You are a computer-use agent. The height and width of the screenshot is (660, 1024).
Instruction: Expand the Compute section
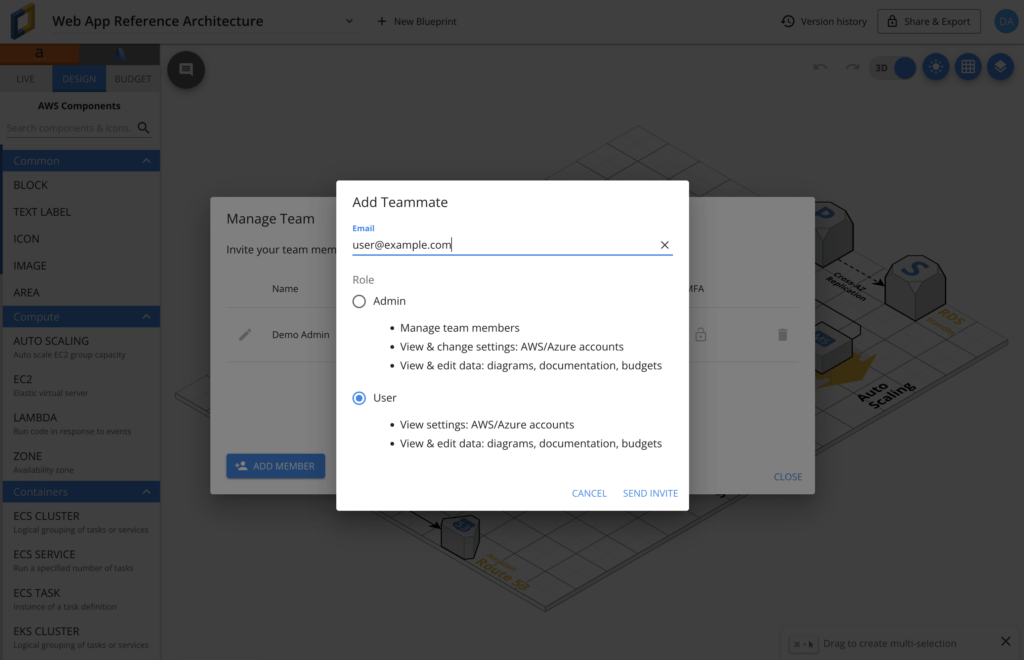pos(80,315)
